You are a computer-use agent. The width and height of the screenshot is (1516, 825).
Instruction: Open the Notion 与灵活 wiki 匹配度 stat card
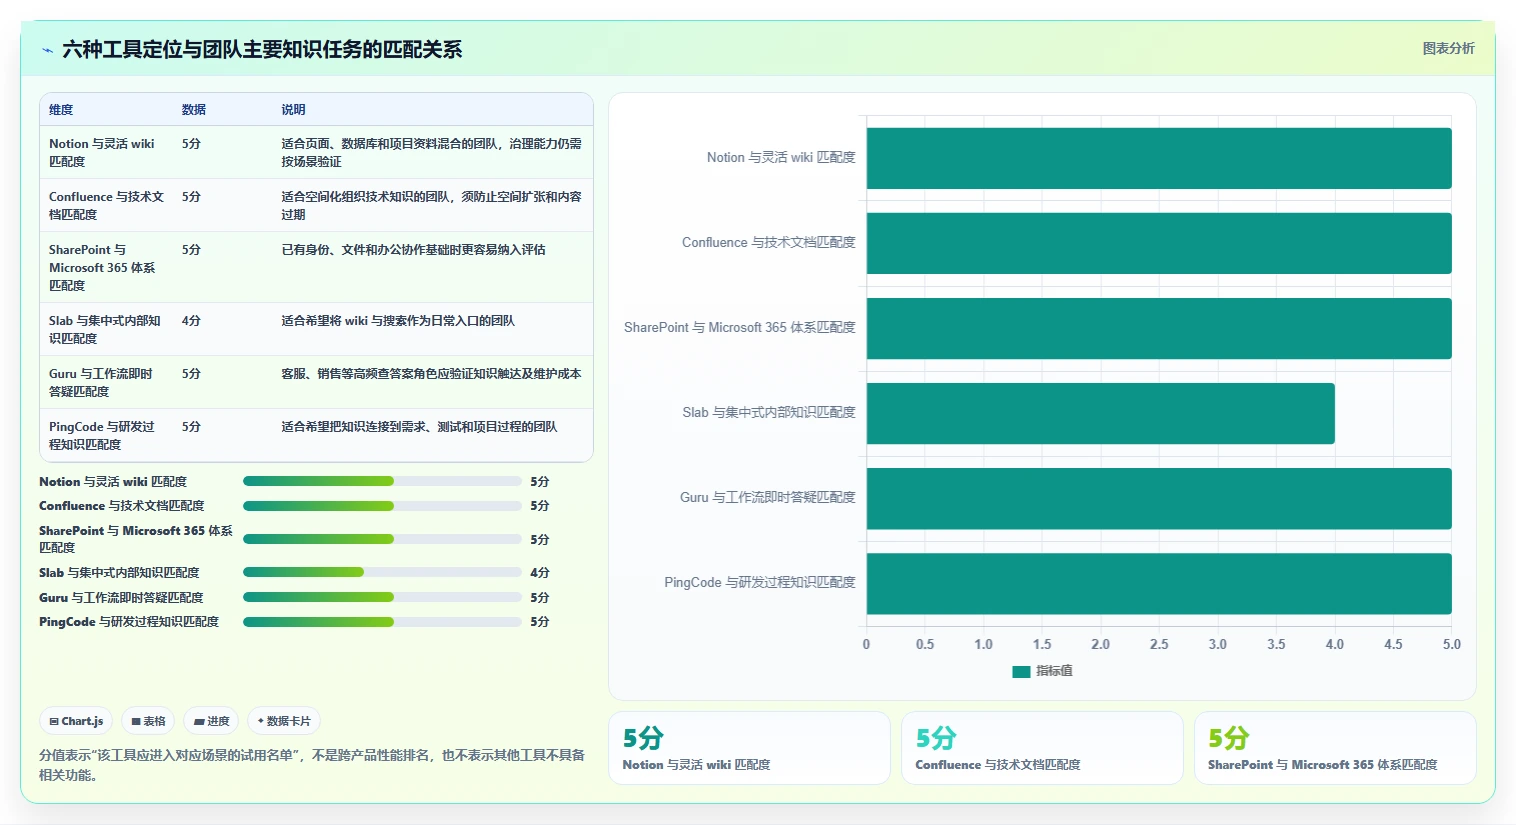(749, 748)
